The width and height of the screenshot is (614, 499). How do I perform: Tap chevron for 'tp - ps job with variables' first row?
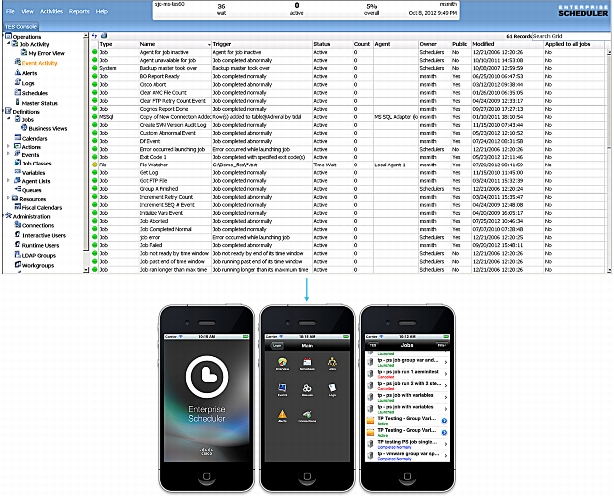point(446,397)
